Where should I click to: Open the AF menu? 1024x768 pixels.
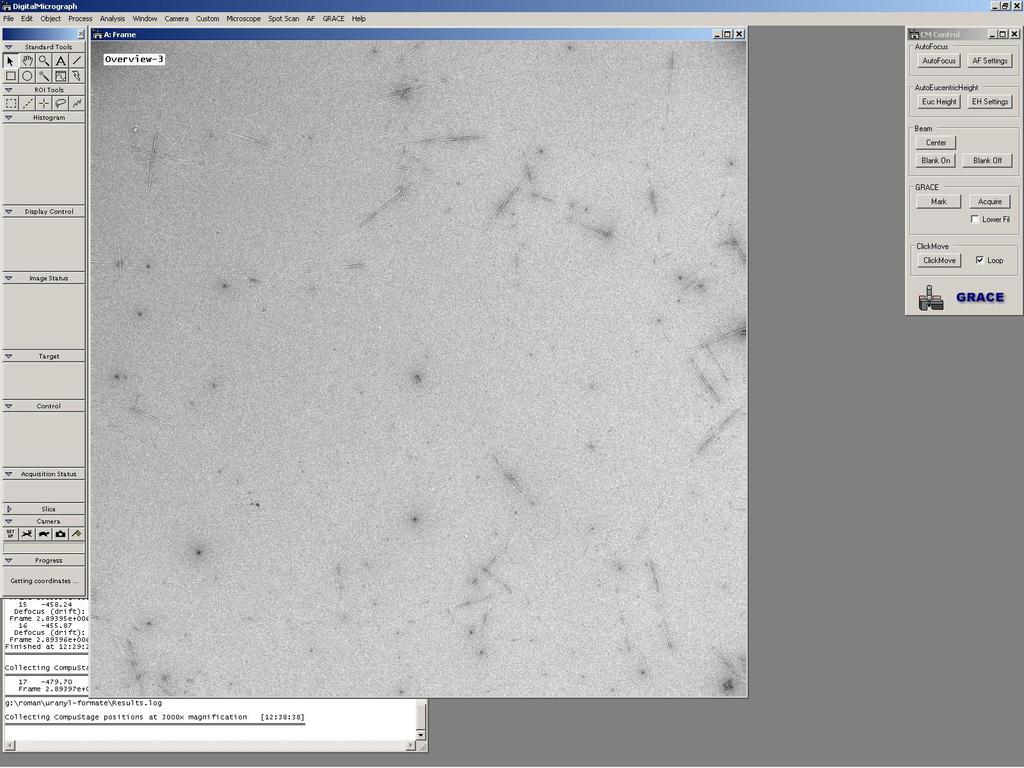311,19
